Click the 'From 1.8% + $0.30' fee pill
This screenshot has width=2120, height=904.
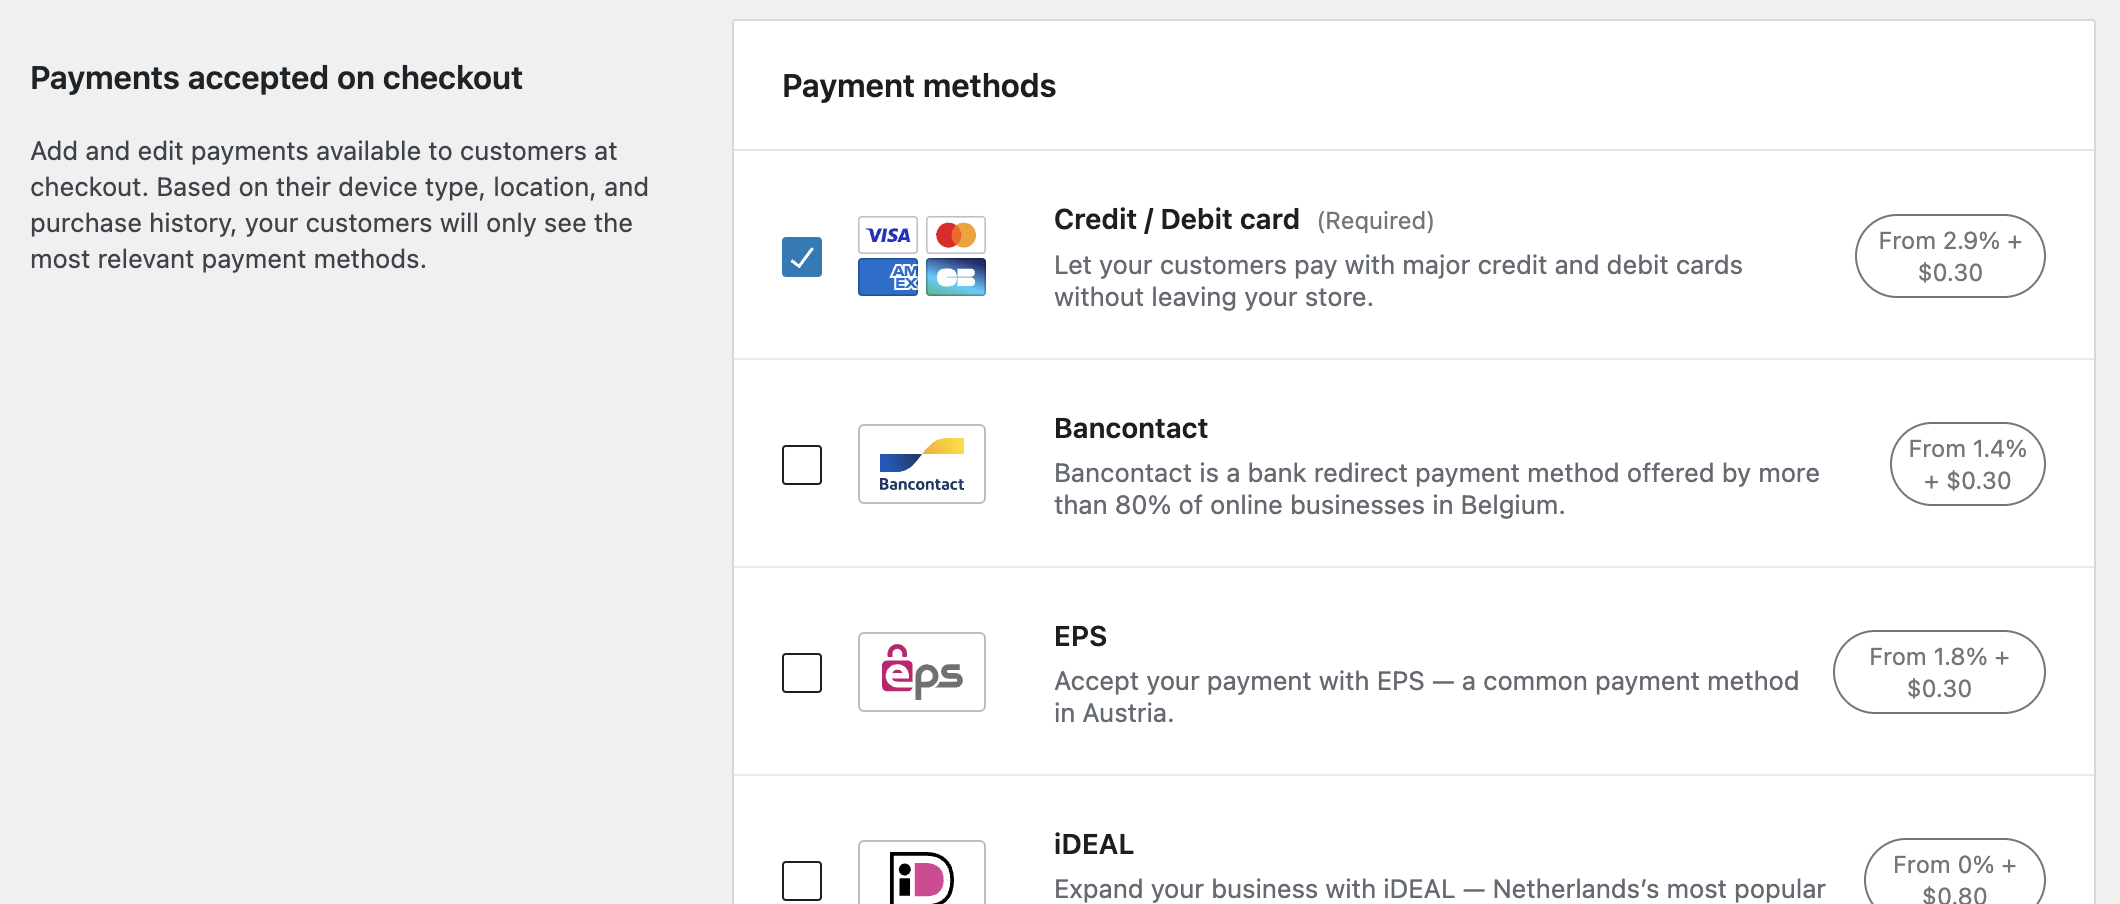[x=1938, y=672]
